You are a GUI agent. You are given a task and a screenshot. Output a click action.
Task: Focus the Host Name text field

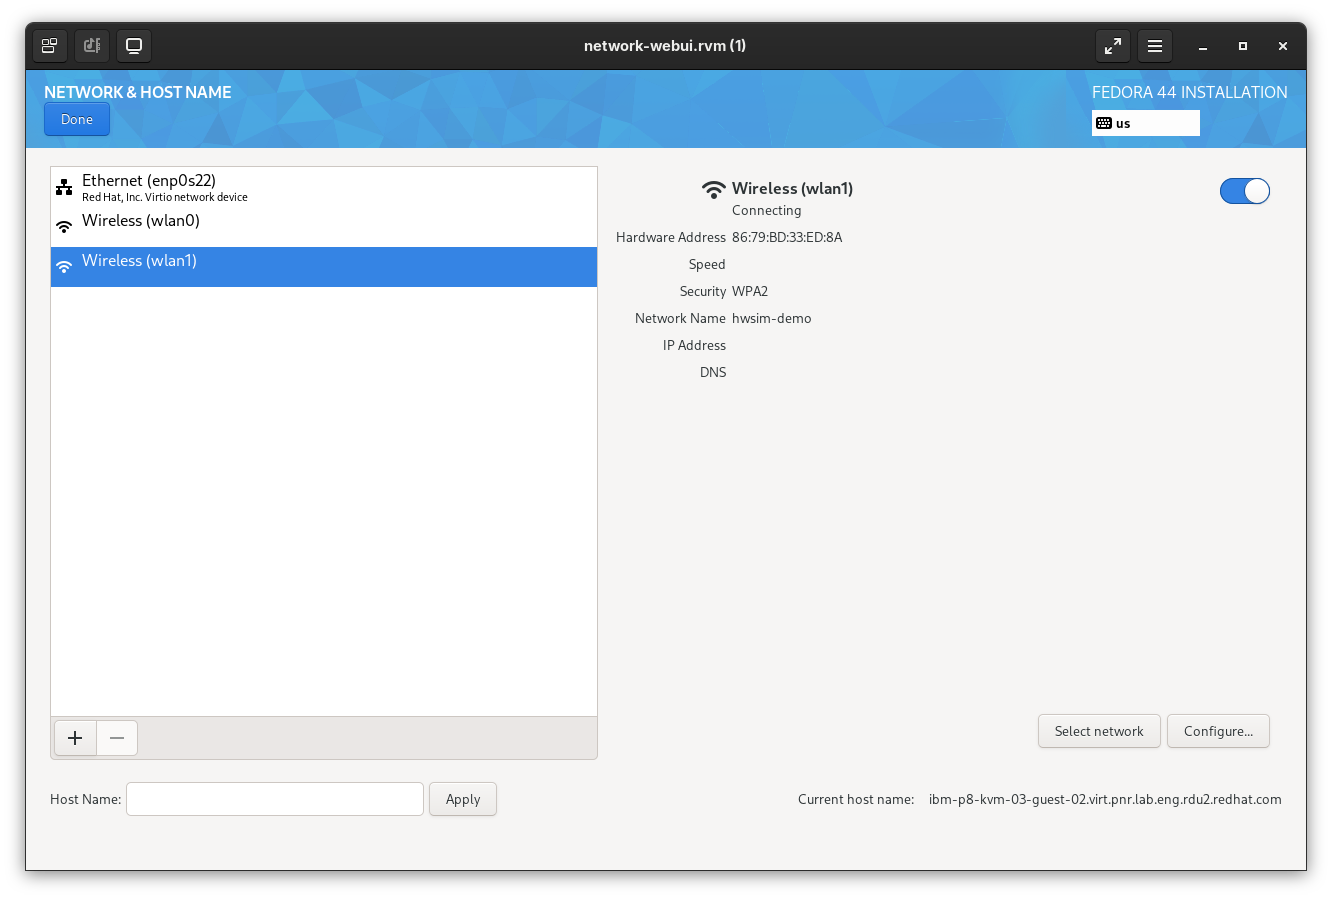[275, 799]
